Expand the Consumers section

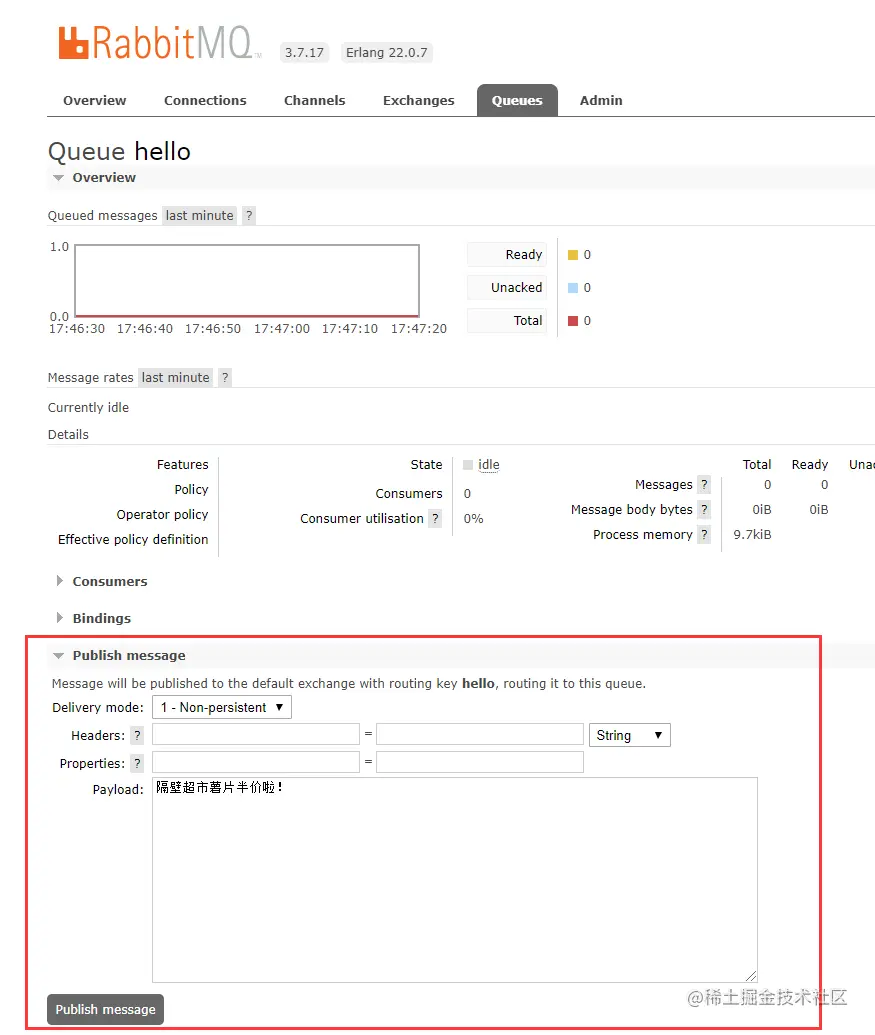(110, 582)
